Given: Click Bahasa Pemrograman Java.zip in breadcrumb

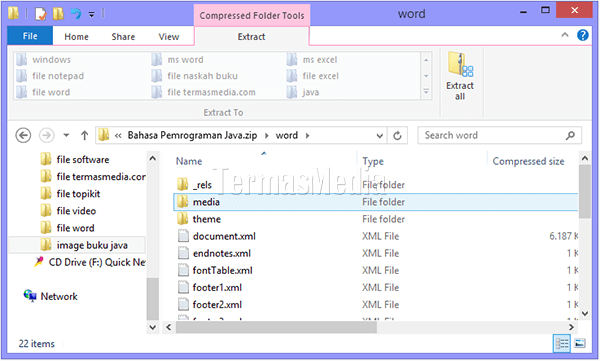Looking at the screenshot, I should tap(192, 135).
